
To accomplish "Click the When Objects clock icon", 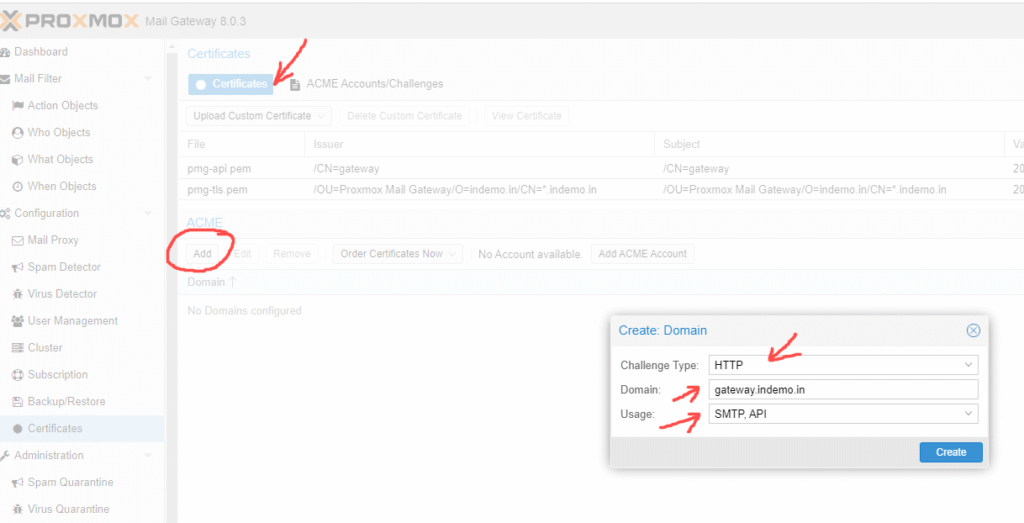I will click(18, 186).
